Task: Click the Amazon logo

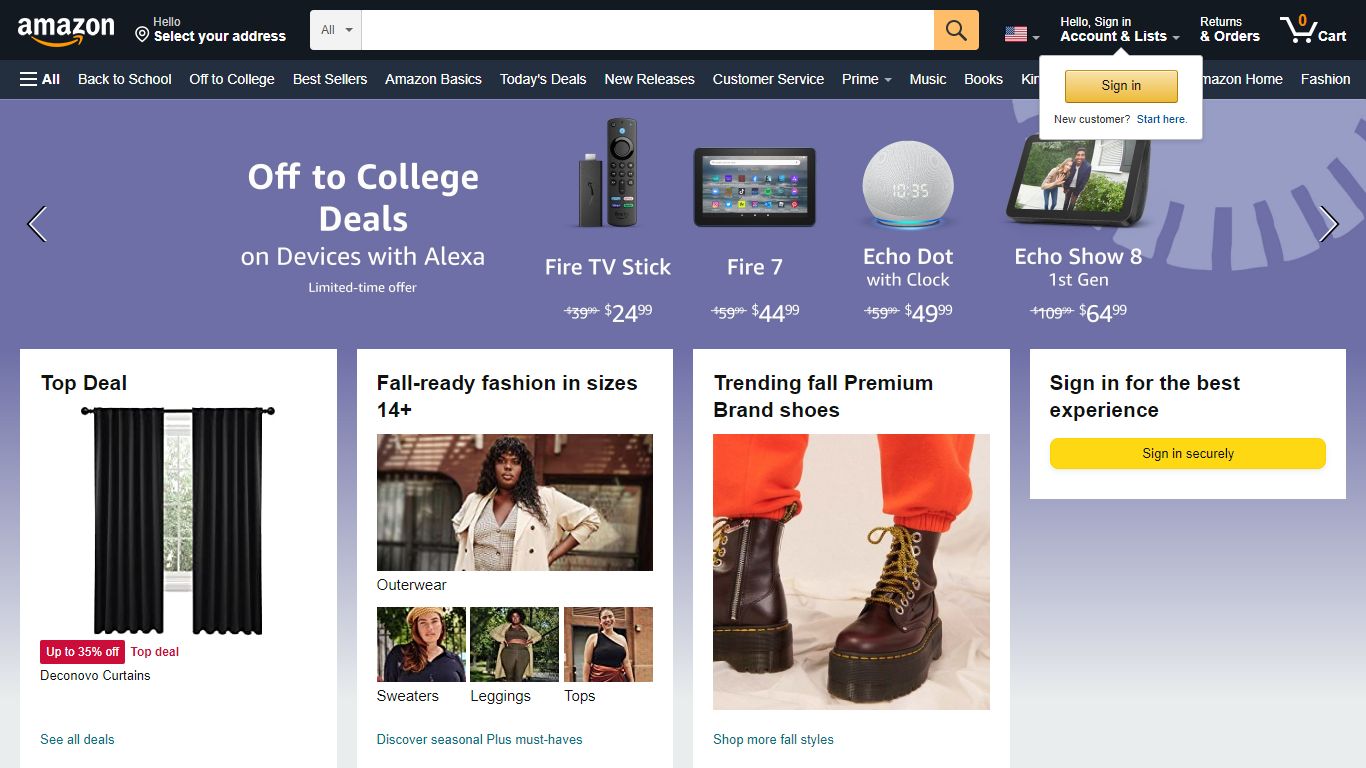Action: (x=66, y=31)
